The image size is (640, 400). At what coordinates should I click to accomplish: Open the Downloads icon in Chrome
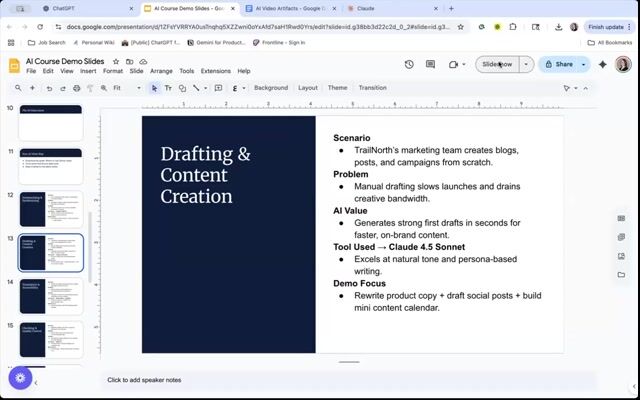click(x=558, y=27)
